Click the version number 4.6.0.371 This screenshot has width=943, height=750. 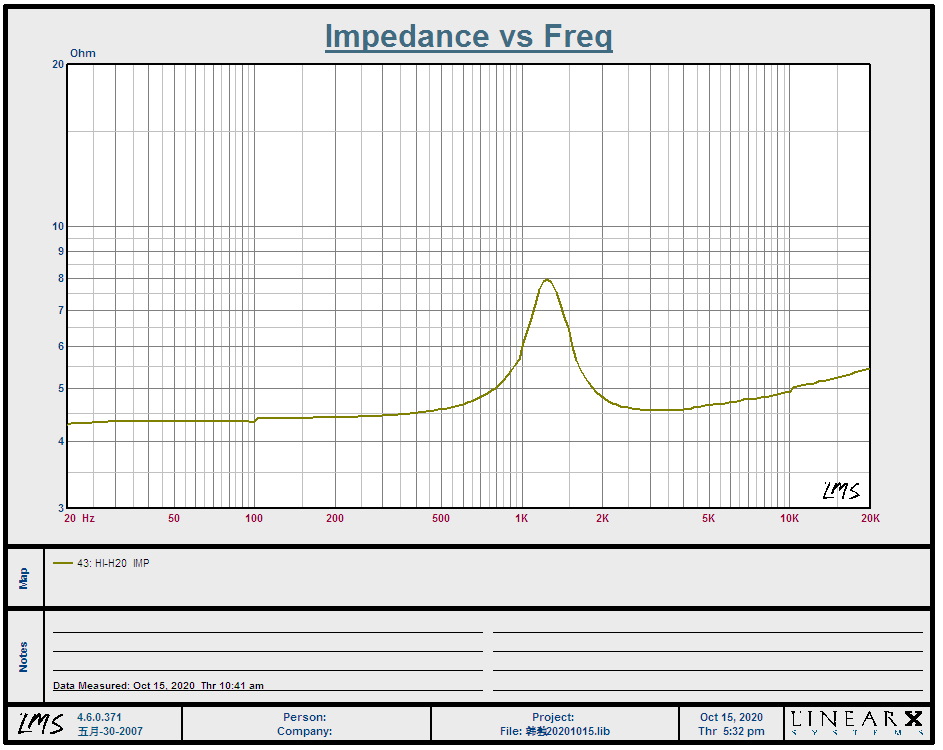[x=99, y=717]
